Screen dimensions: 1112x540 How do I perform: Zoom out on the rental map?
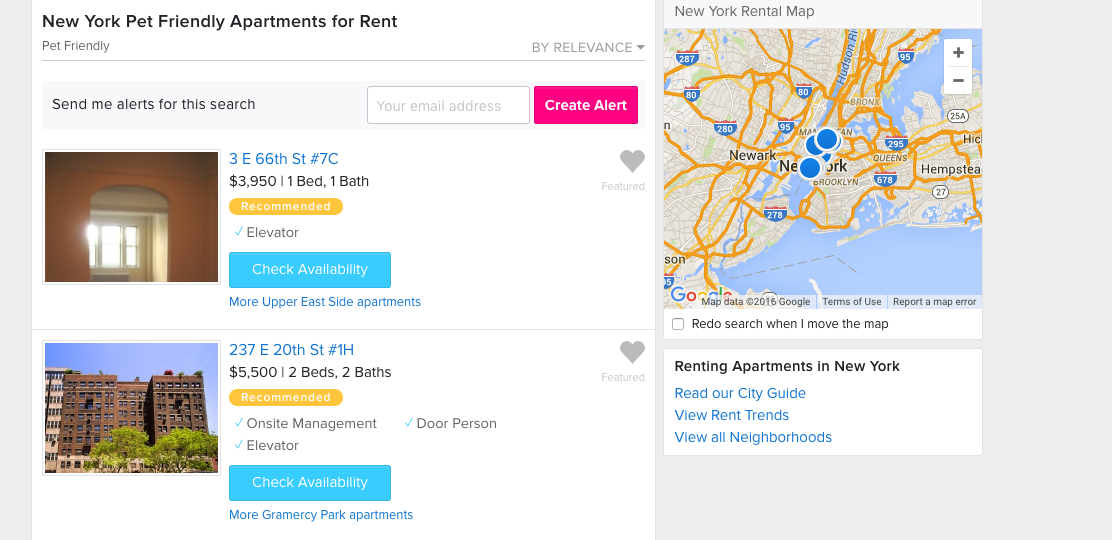click(x=957, y=80)
